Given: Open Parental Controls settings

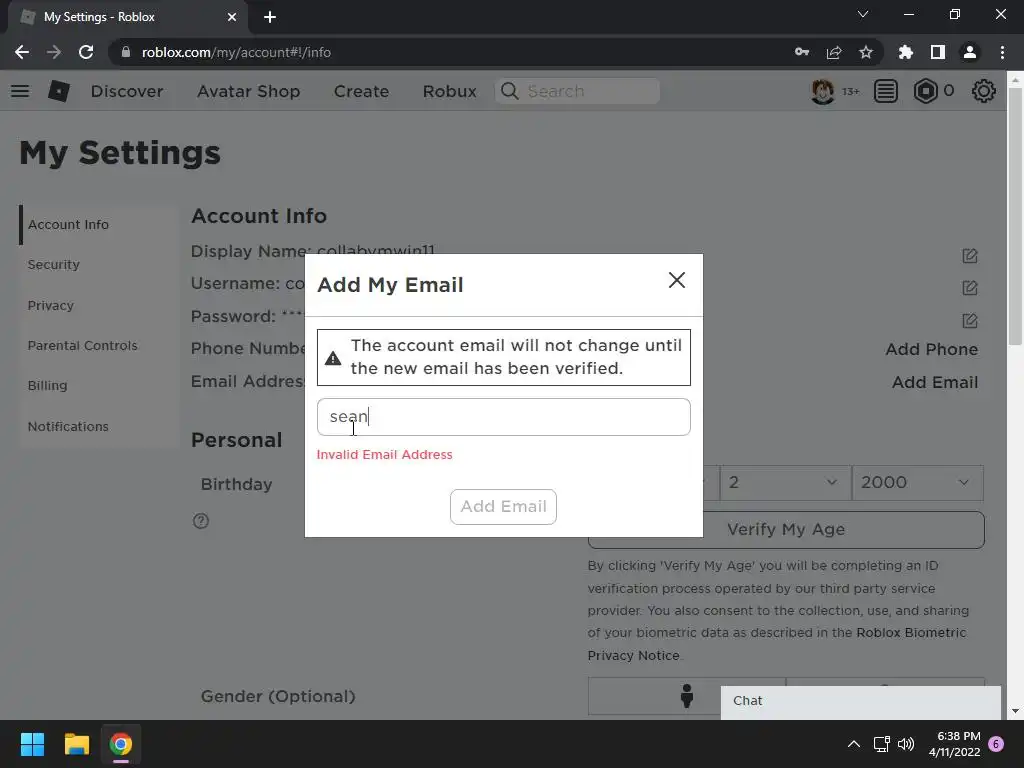Looking at the screenshot, I should pos(82,345).
